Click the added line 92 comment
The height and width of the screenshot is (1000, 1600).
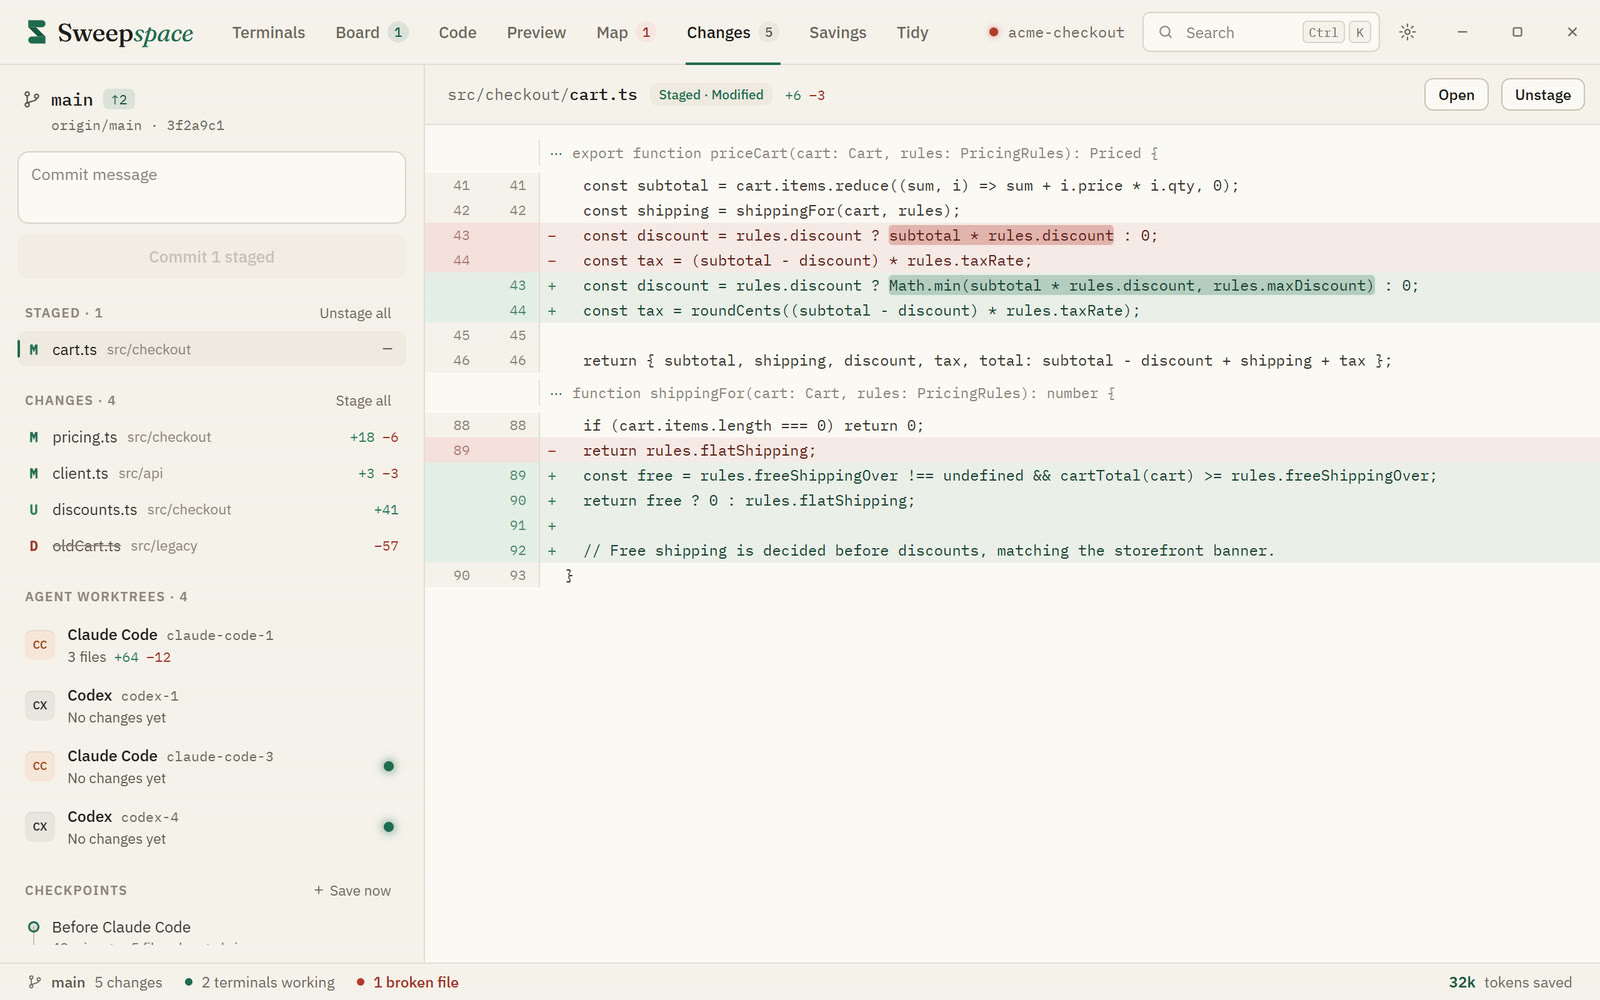1012,550
